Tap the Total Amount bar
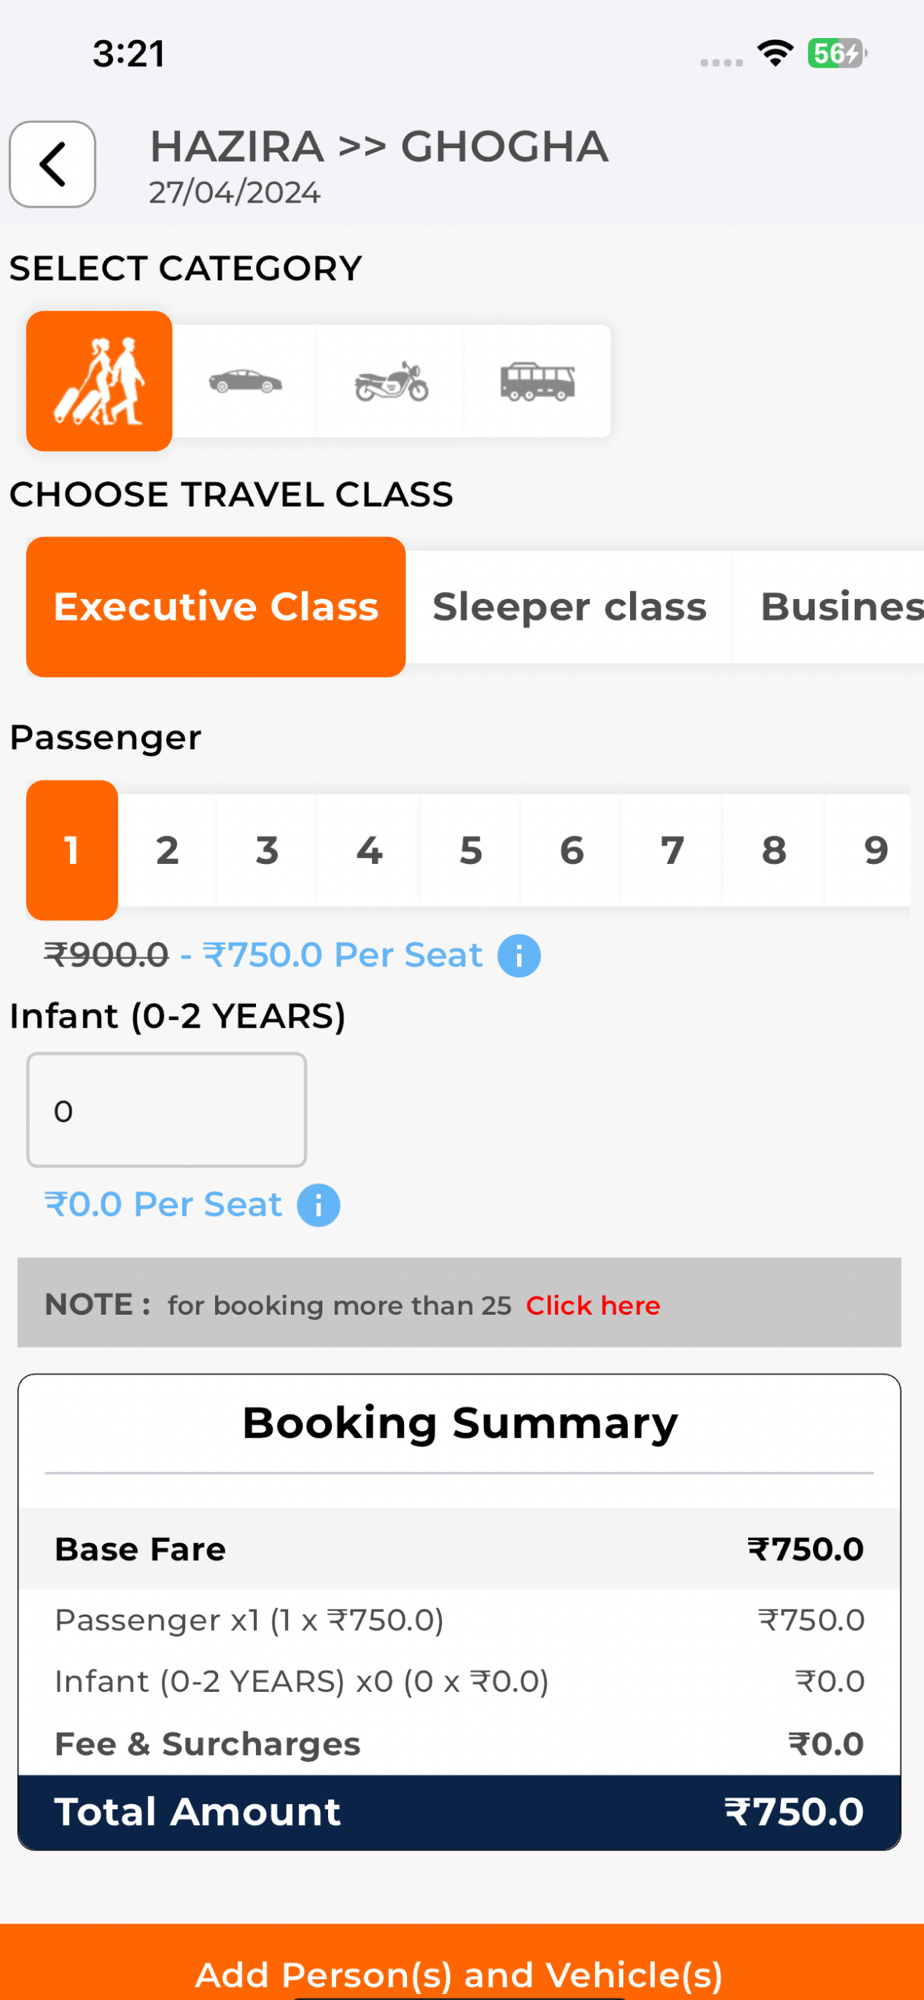The width and height of the screenshot is (924, 2000). pyautogui.click(x=459, y=1812)
